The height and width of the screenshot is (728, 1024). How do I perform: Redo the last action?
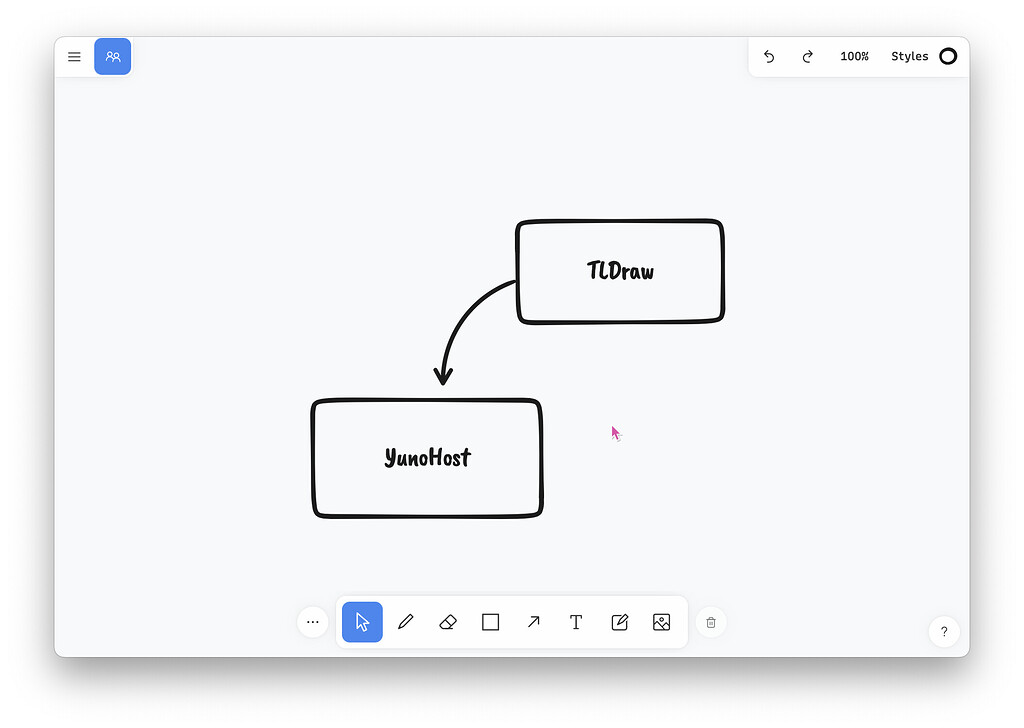tap(807, 57)
